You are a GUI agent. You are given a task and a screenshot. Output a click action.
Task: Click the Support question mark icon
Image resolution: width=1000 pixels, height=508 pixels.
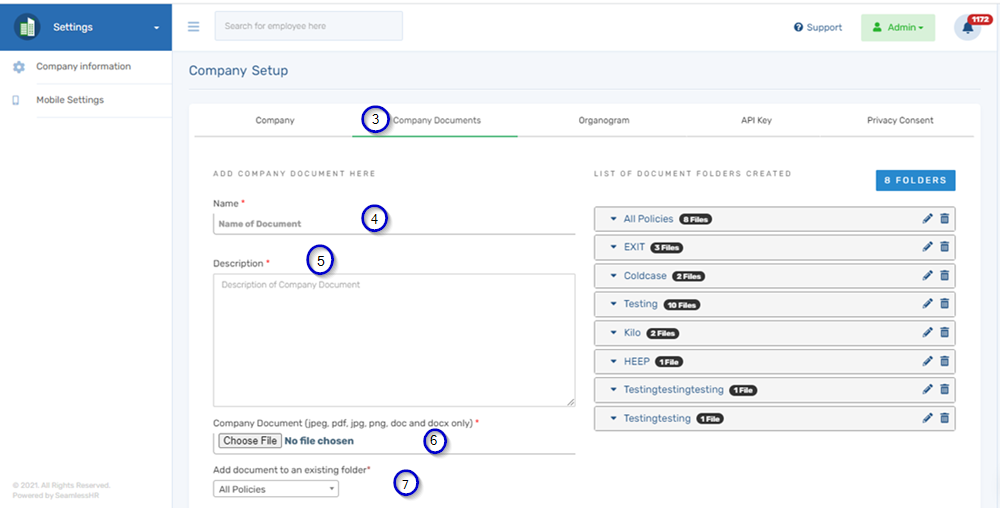point(798,27)
